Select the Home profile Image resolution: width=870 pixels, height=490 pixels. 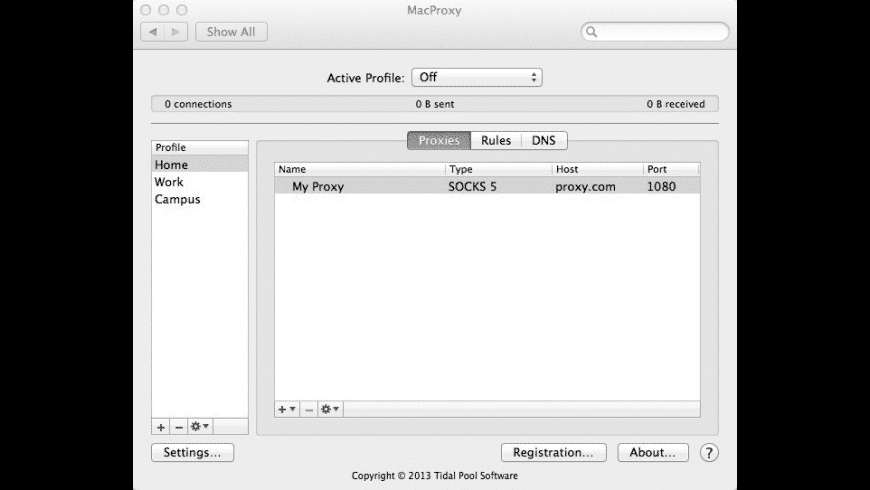click(x=200, y=165)
